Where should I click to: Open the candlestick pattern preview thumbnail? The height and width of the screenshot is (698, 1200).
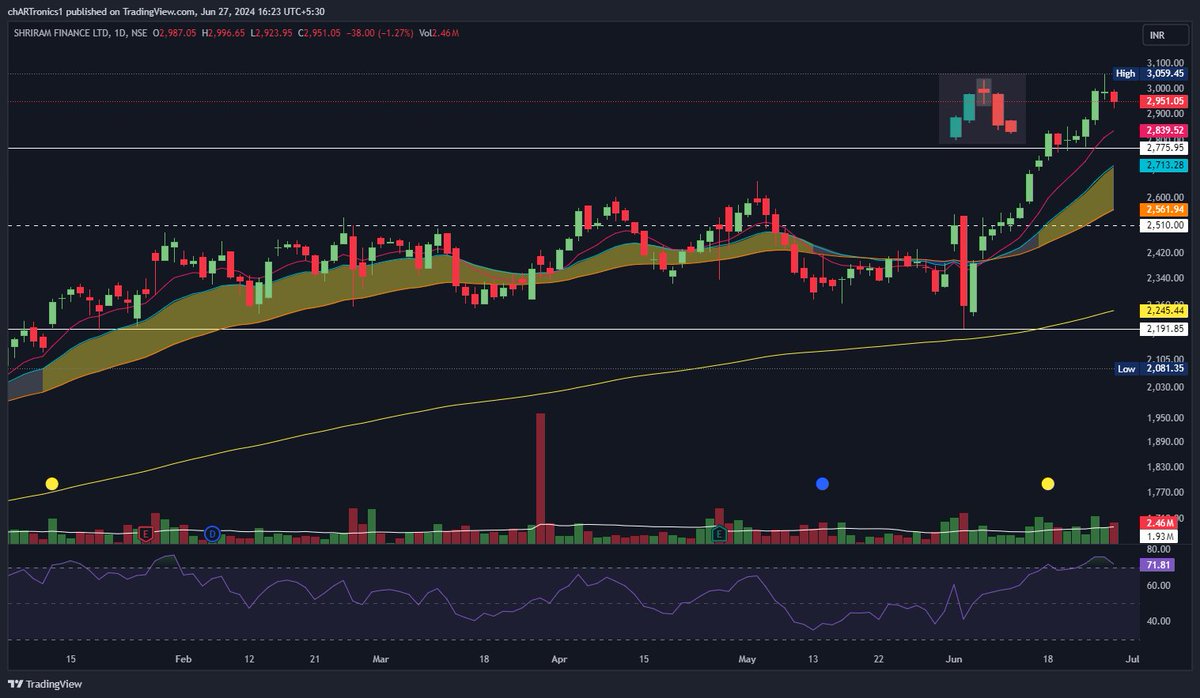(x=982, y=109)
